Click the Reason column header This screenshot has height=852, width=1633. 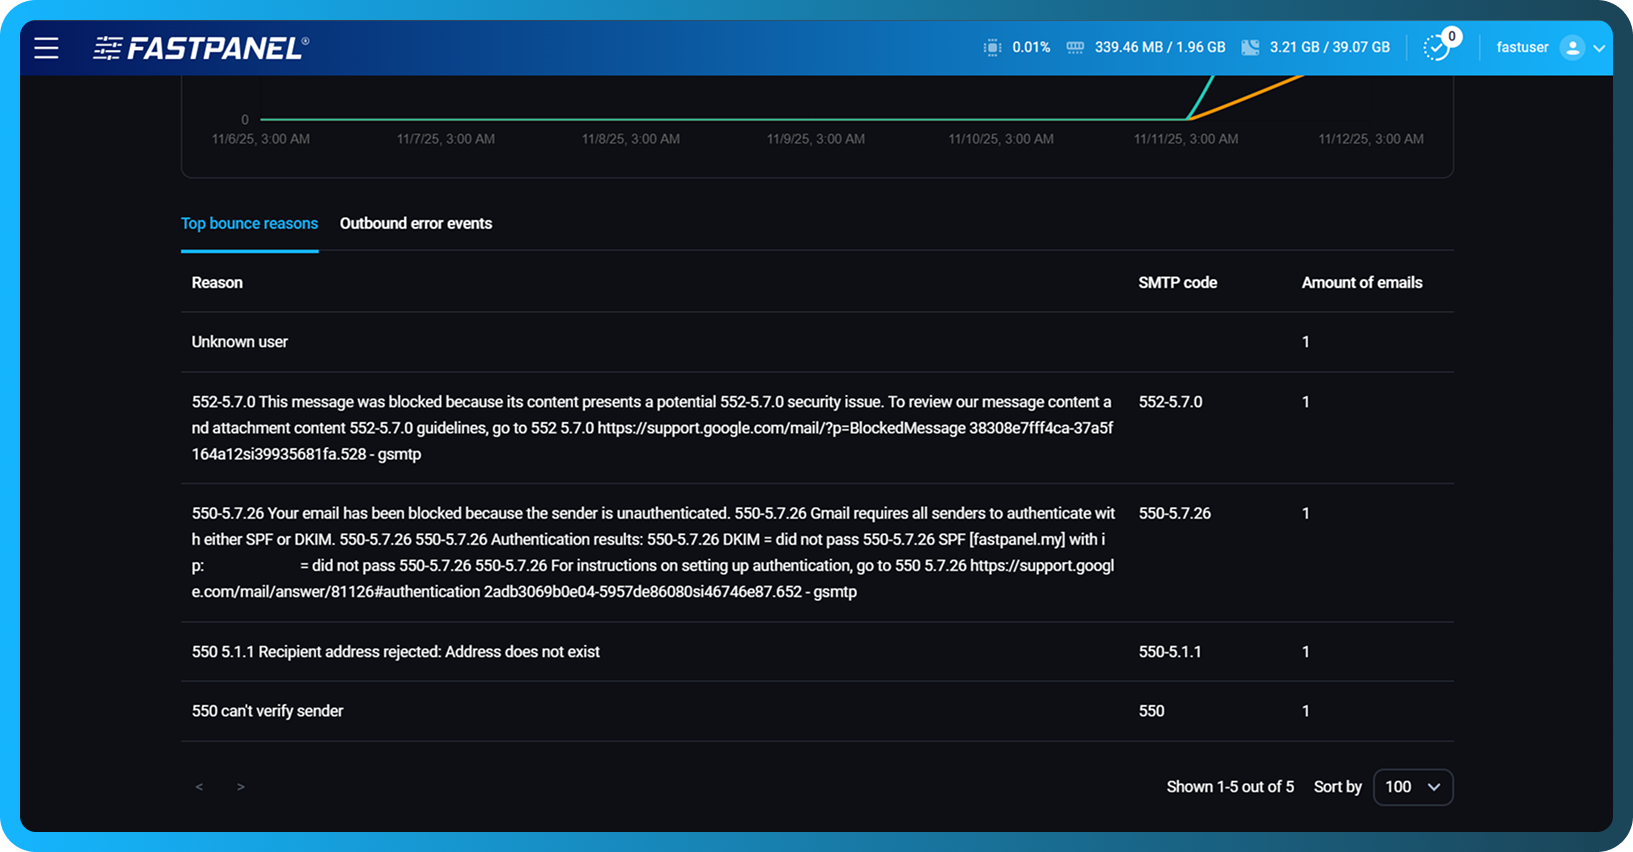pyautogui.click(x=217, y=283)
